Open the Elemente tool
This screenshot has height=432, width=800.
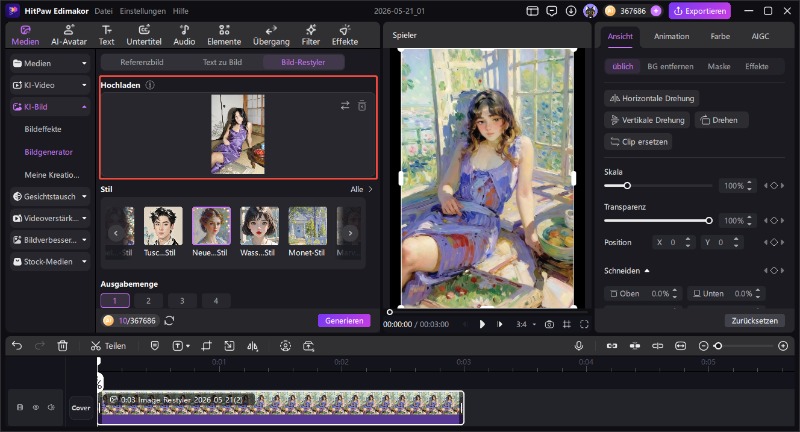[x=224, y=35]
